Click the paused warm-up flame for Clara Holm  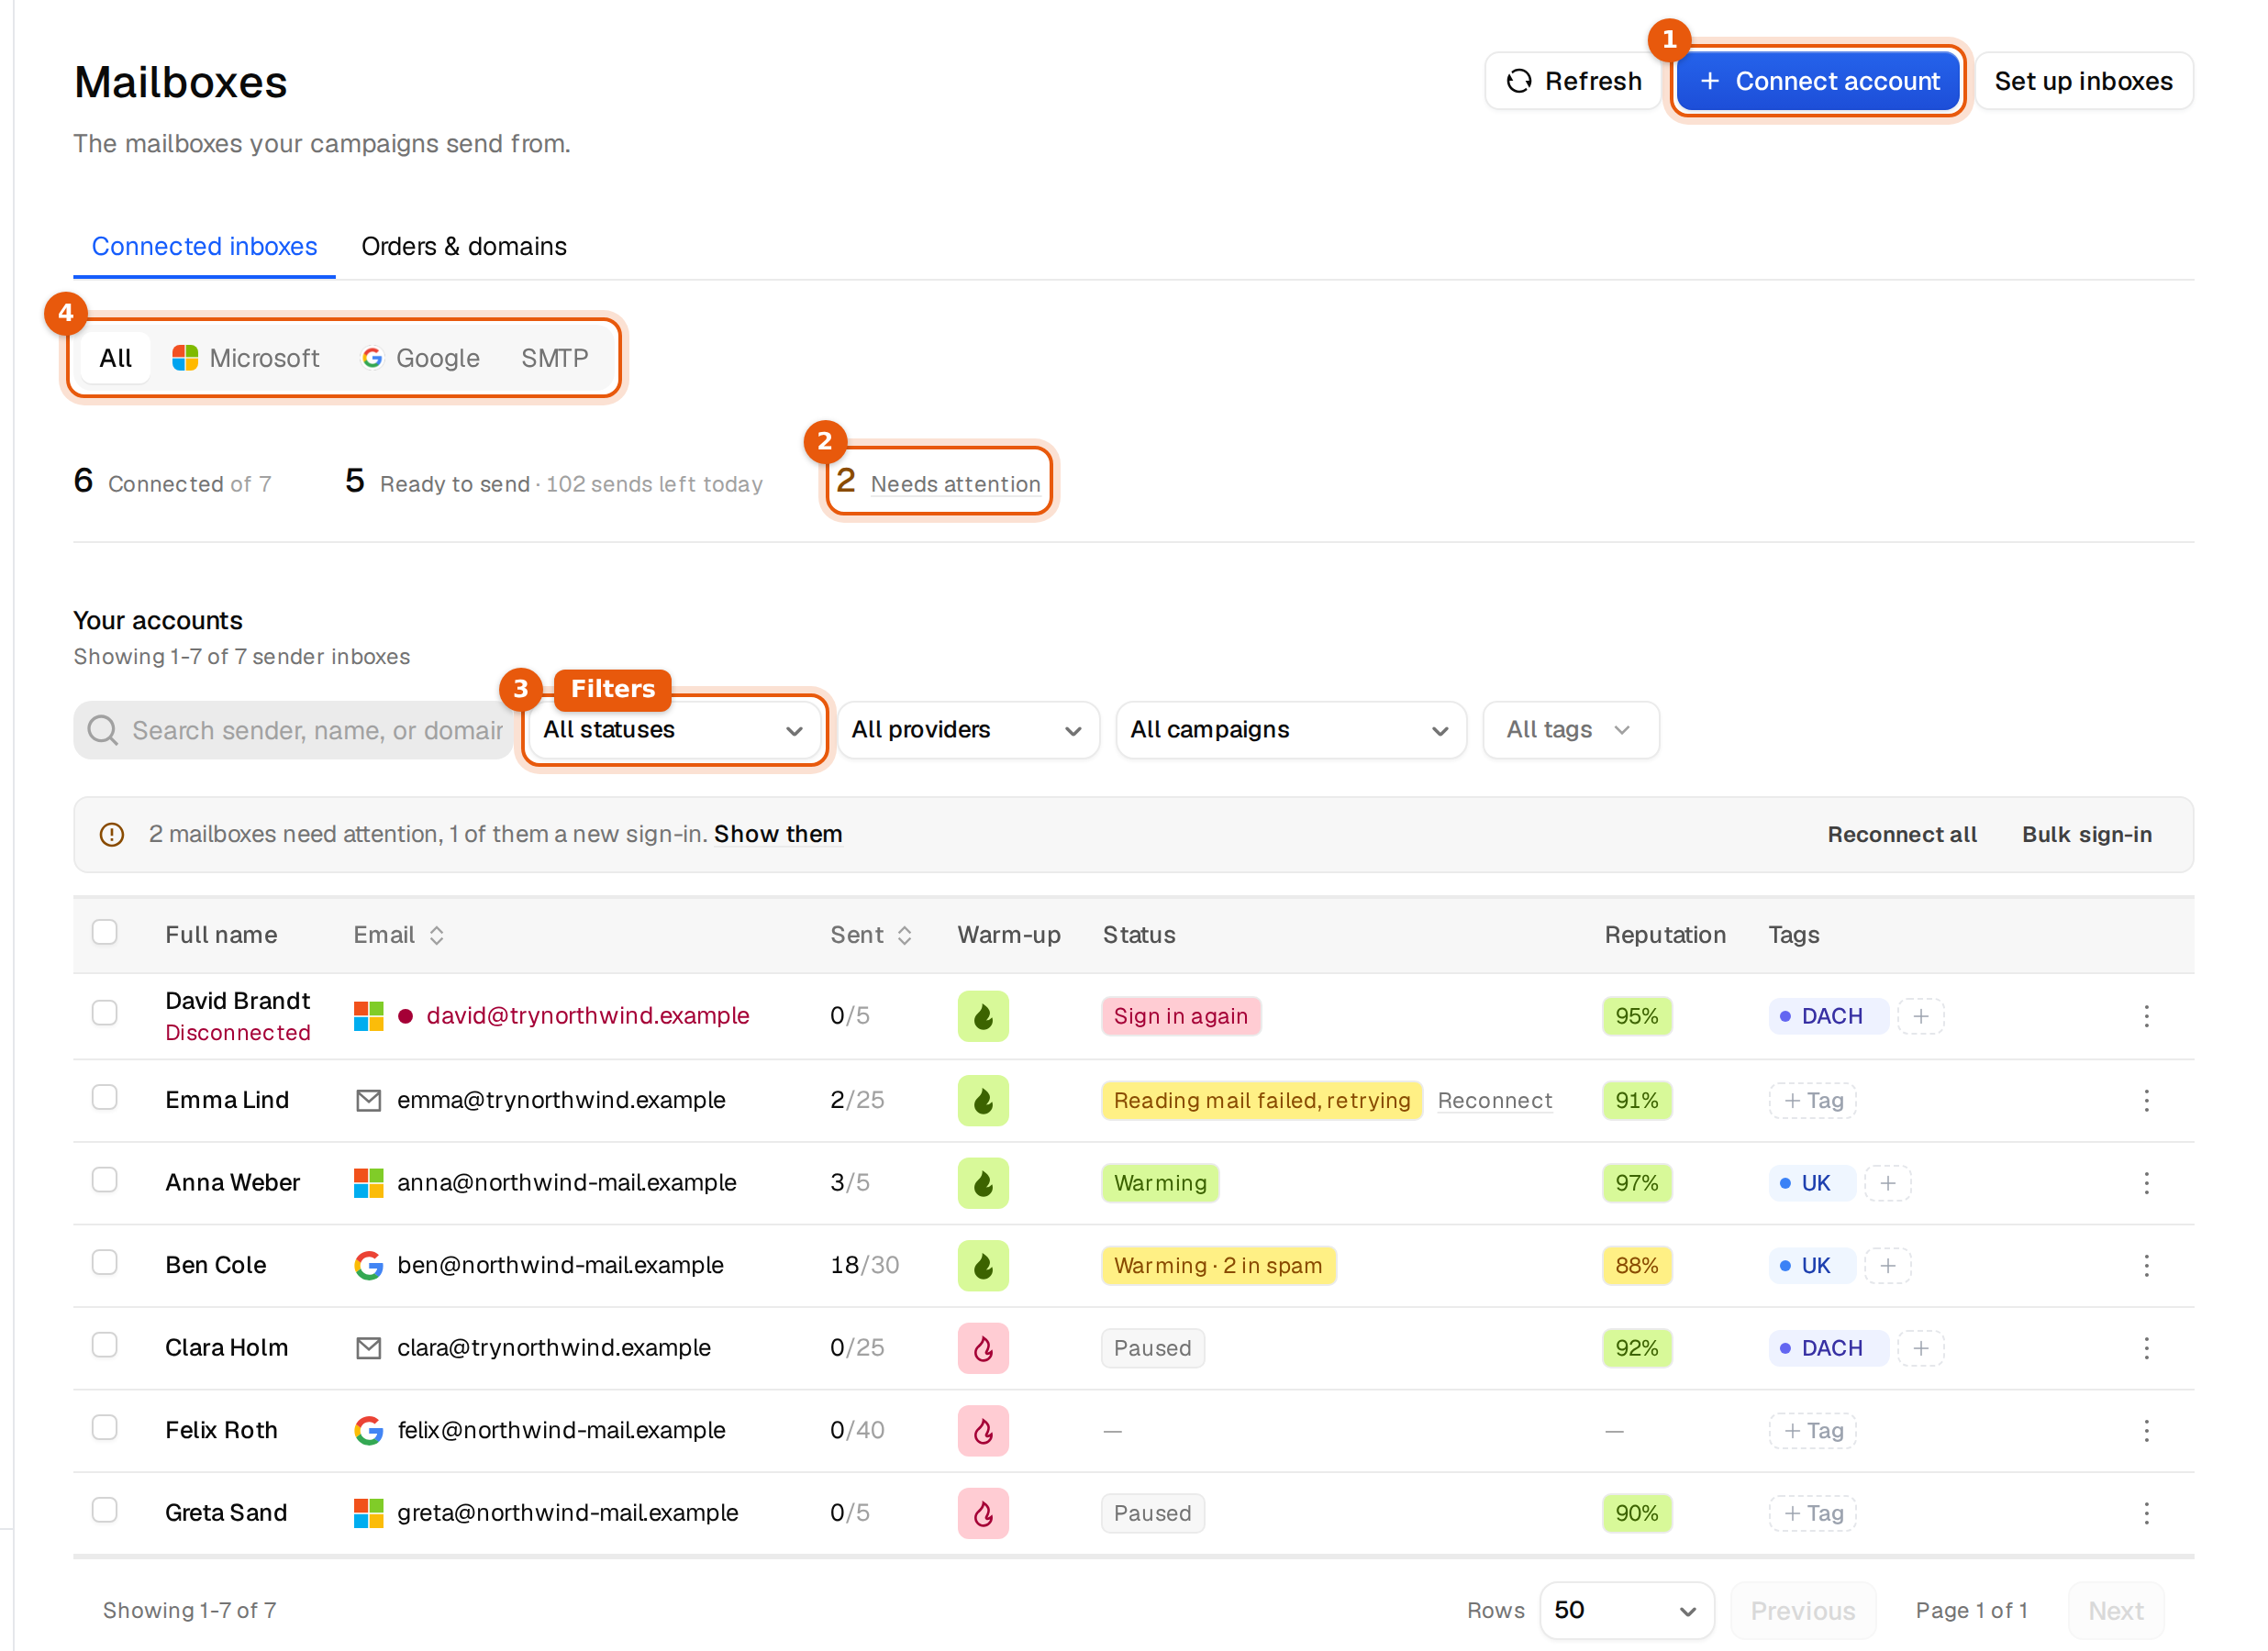(983, 1348)
